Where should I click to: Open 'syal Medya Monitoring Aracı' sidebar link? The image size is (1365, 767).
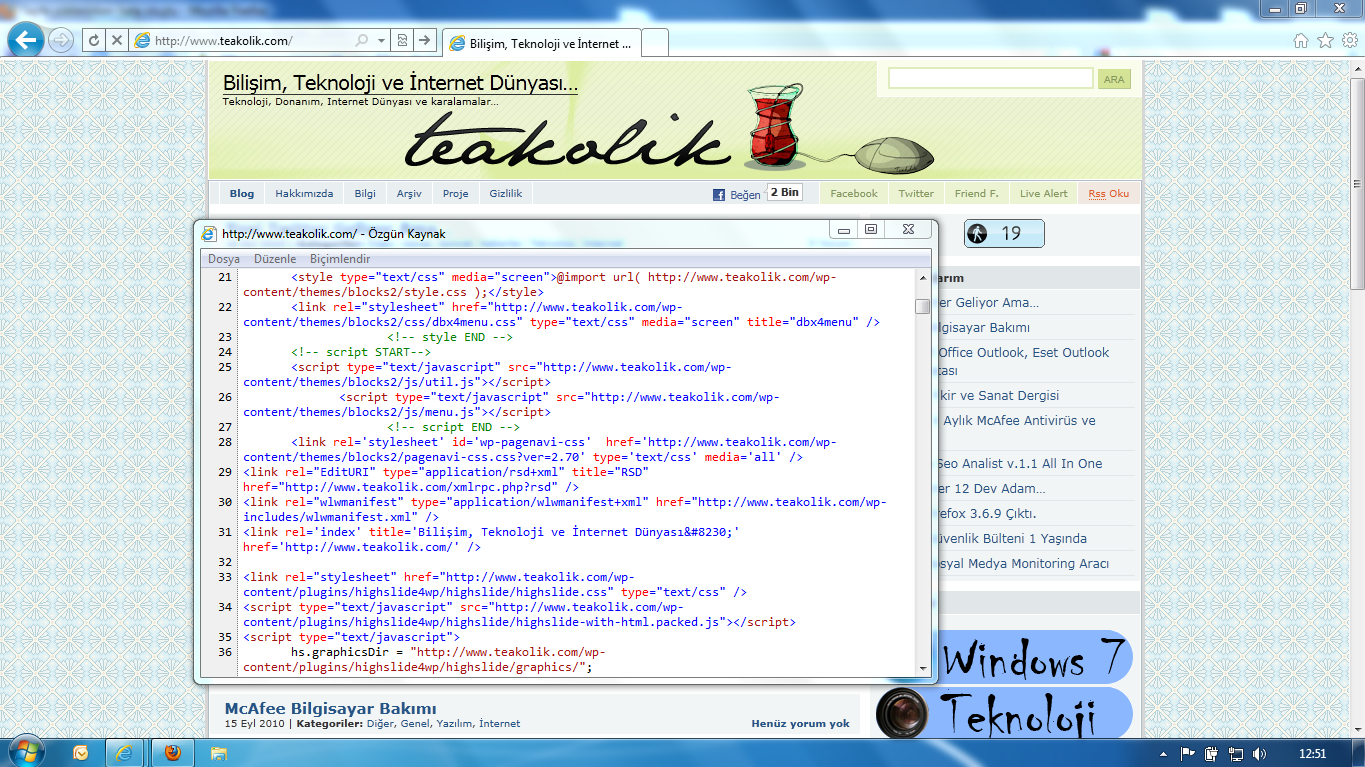[x=1023, y=564]
